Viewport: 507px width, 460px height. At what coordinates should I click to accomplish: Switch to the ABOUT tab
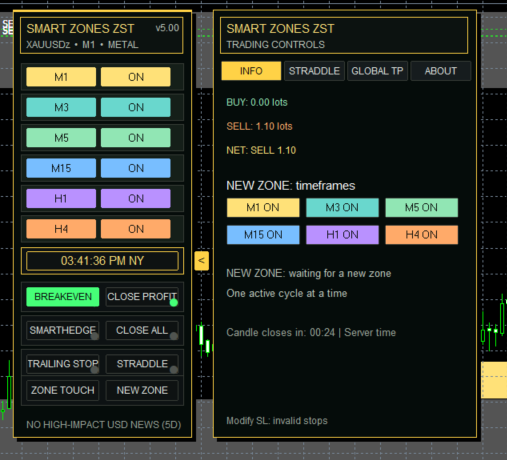441,71
